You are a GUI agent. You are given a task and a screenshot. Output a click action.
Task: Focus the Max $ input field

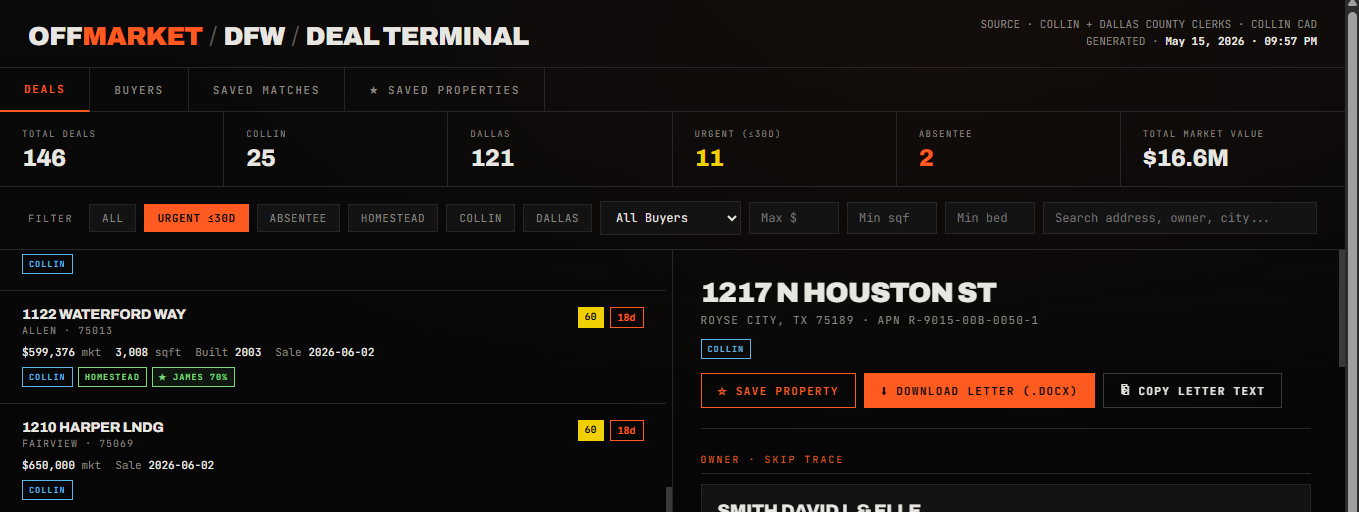pyautogui.click(x=794, y=218)
